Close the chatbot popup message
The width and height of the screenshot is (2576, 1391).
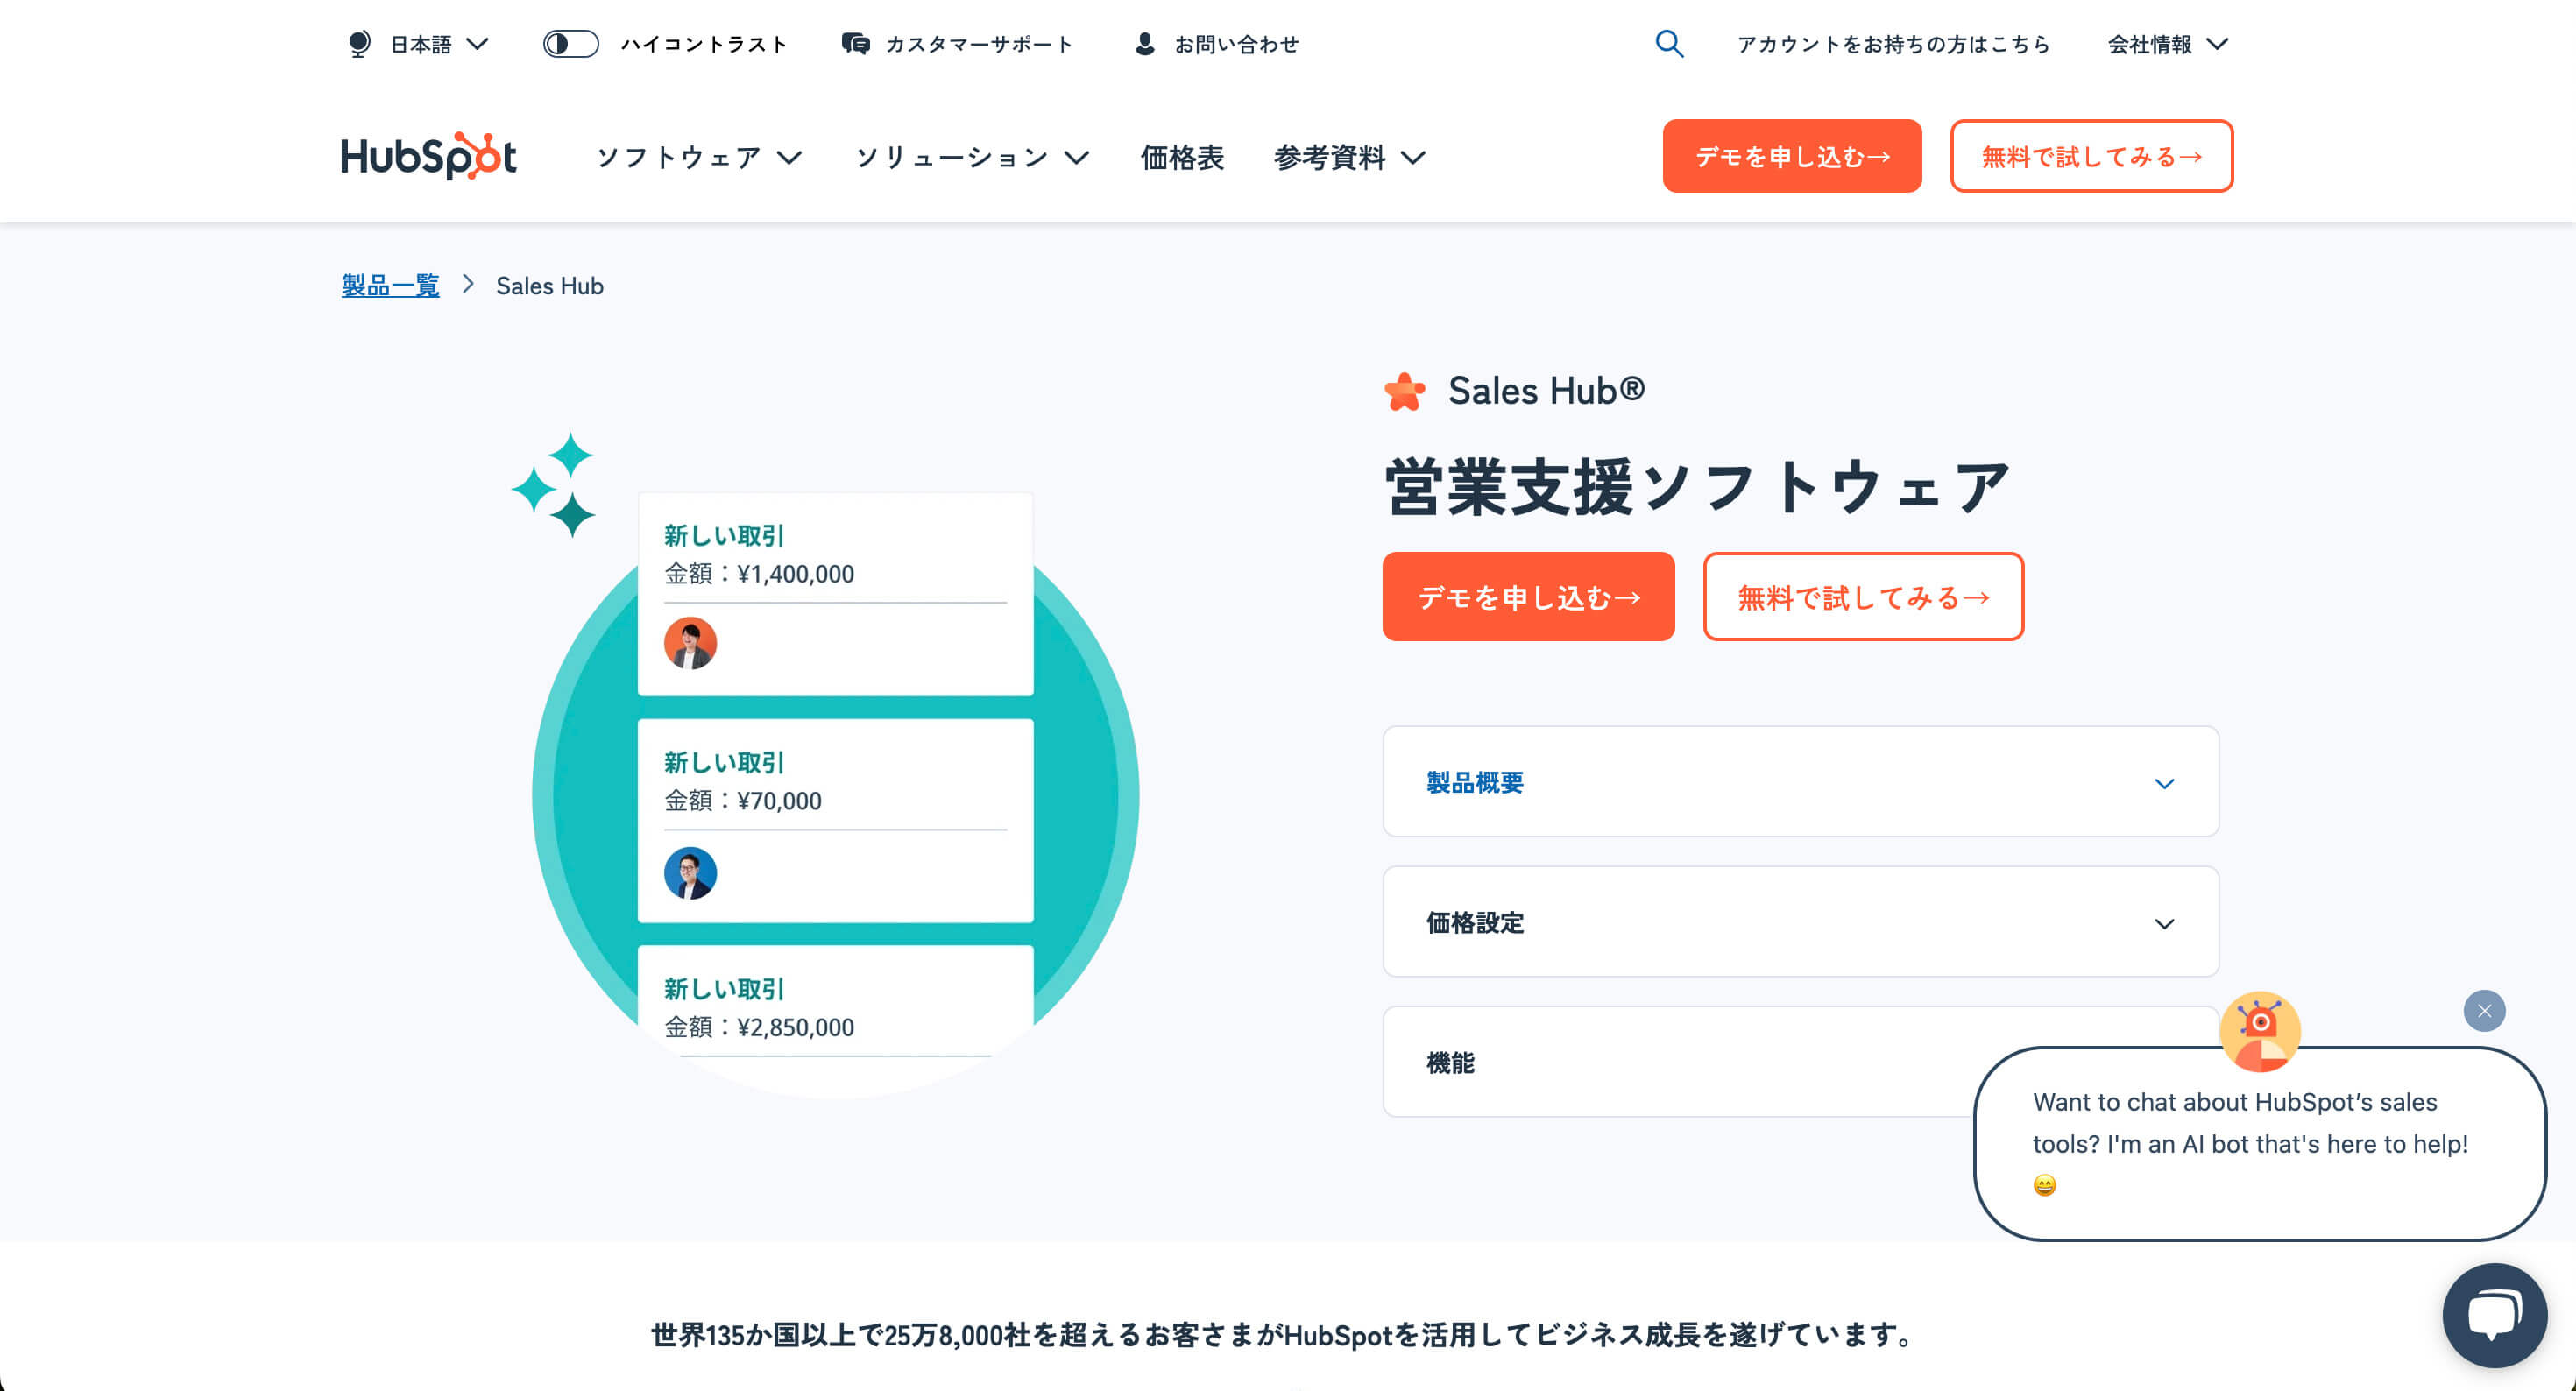pyautogui.click(x=2484, y=1010)
